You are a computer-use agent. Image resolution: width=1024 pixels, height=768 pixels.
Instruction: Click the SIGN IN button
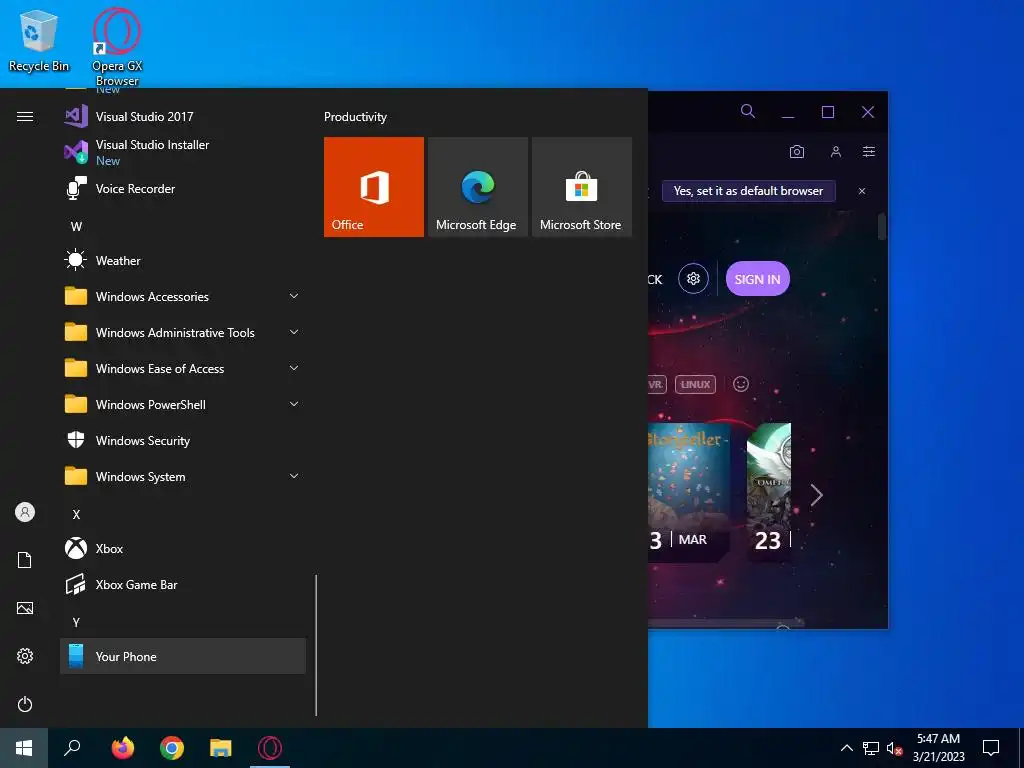click(x=758, y=279)
